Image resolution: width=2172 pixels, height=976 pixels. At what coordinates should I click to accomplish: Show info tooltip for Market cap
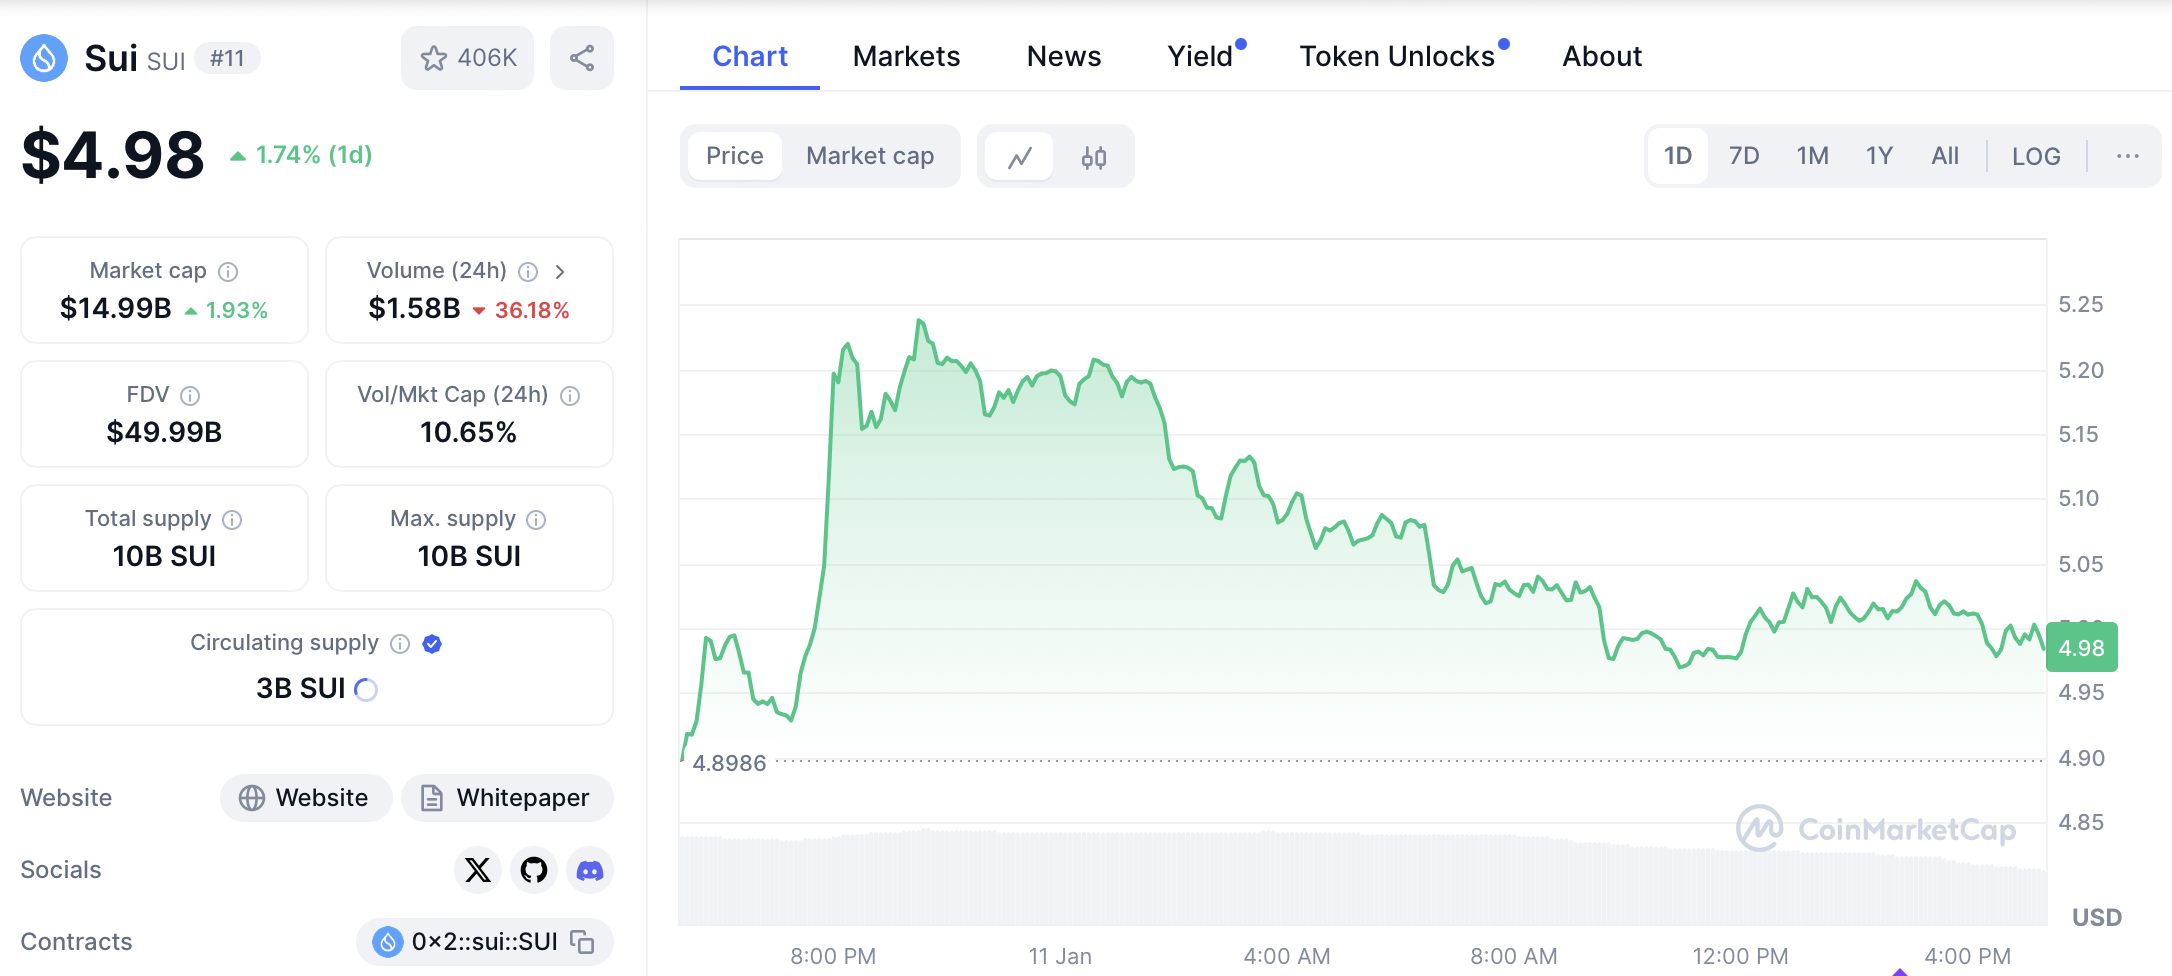[228, 271]
